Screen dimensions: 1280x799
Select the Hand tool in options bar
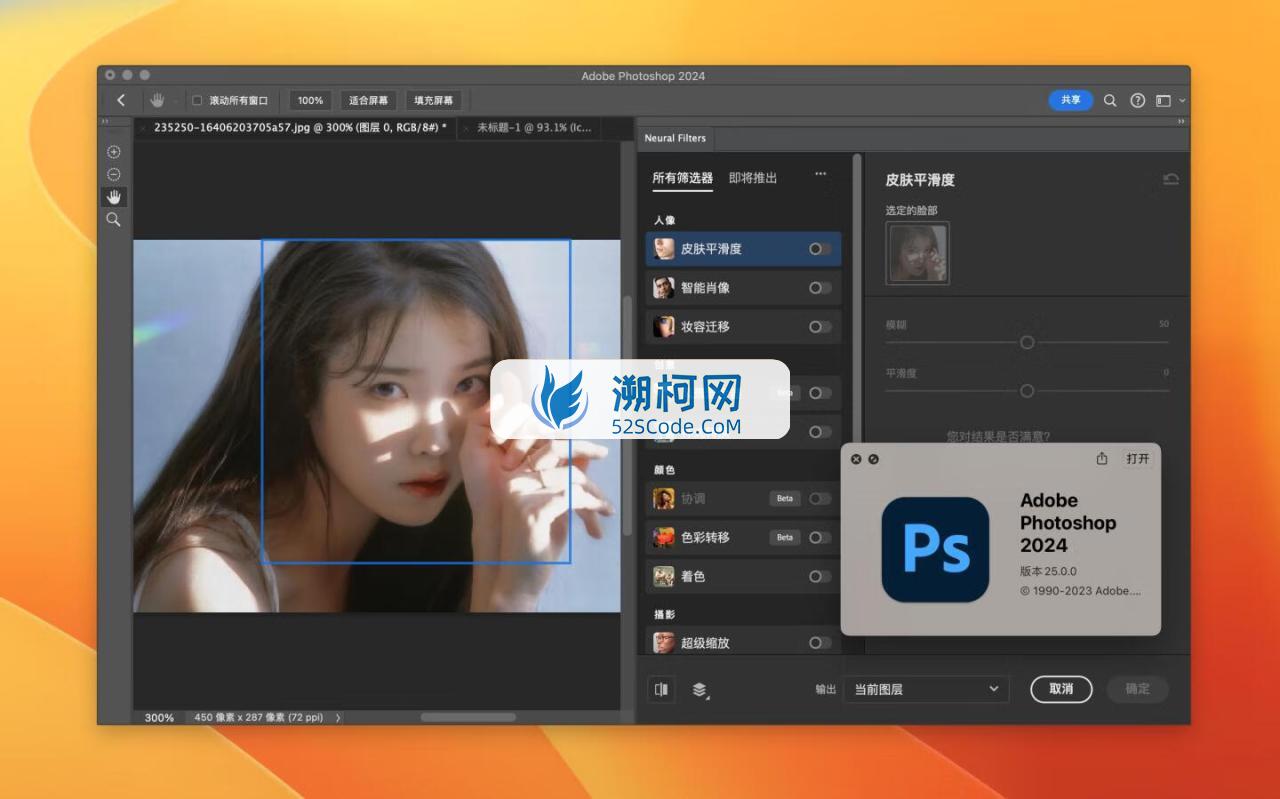point(157,100)
